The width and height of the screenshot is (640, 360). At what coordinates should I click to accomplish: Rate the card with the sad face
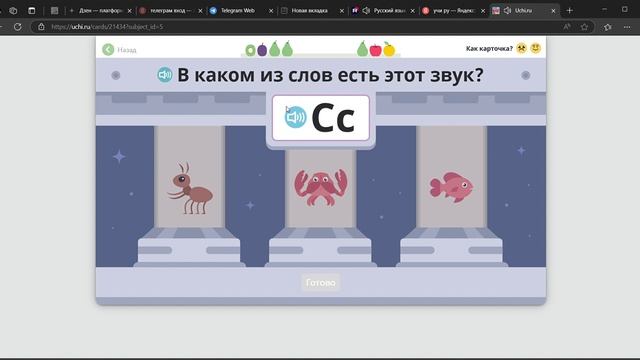tap(521, 48)
